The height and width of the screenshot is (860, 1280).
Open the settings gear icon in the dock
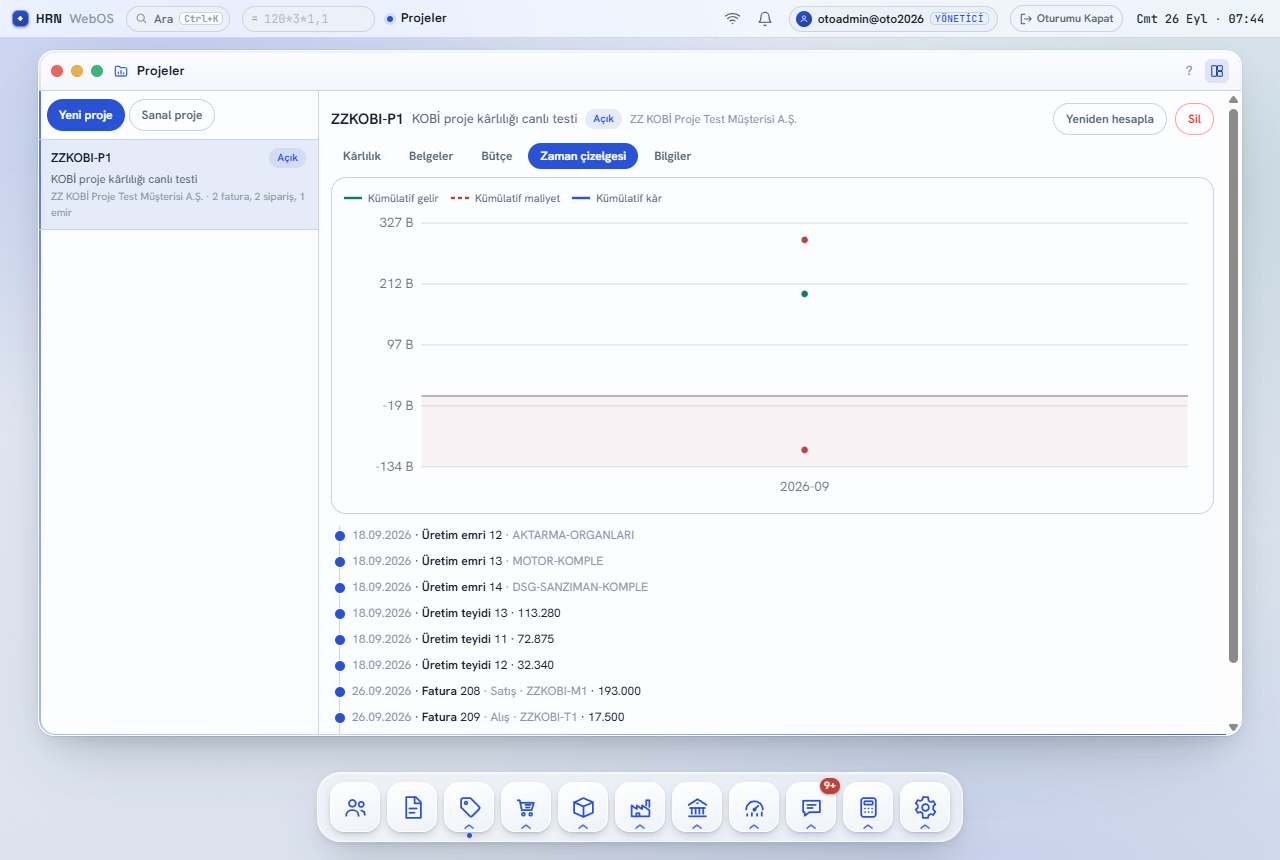[926, 807]
